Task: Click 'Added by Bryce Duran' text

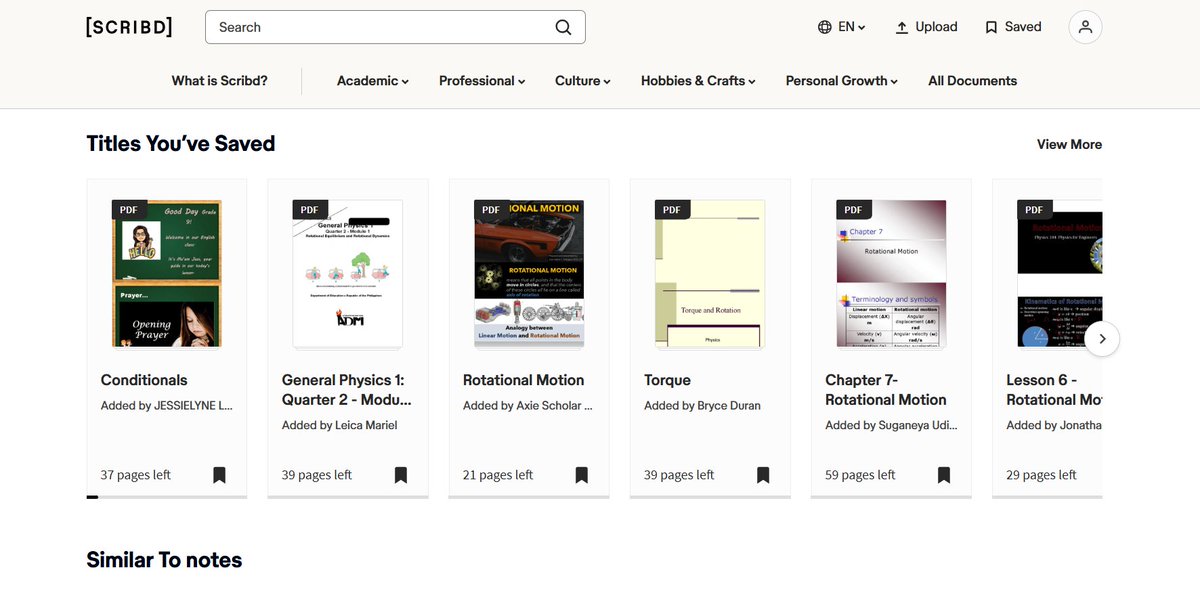Action: (x=702, y=406)
